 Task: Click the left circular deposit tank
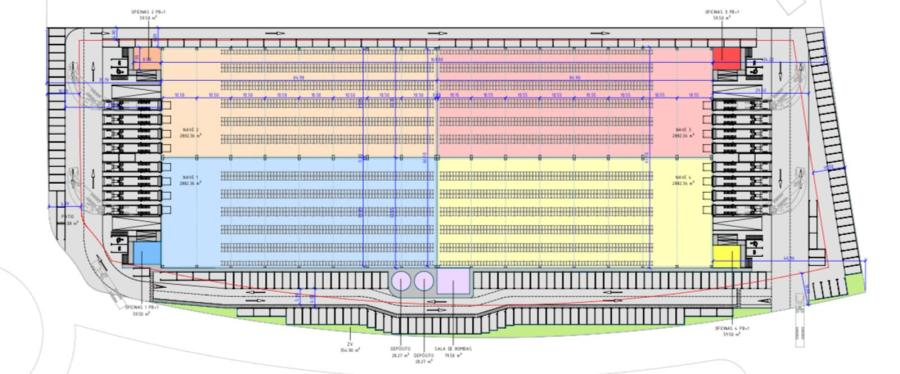coord(401,282)
